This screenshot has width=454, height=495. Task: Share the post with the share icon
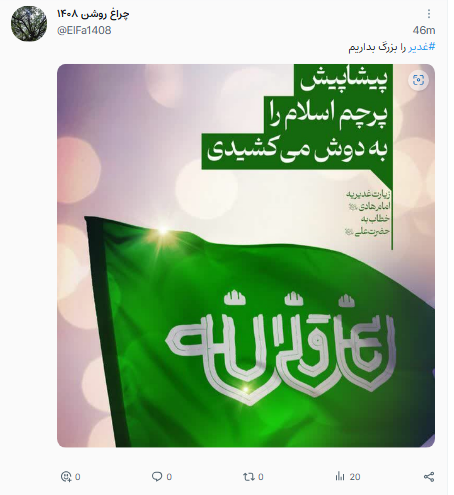pyautogui.click(x=429, y=476)
